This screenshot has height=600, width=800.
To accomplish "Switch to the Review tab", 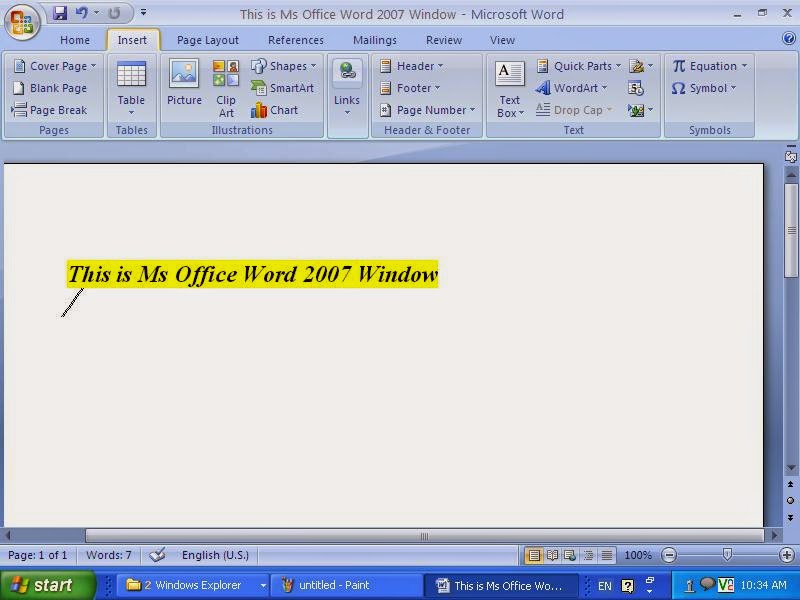I will [x=444, y=40].
